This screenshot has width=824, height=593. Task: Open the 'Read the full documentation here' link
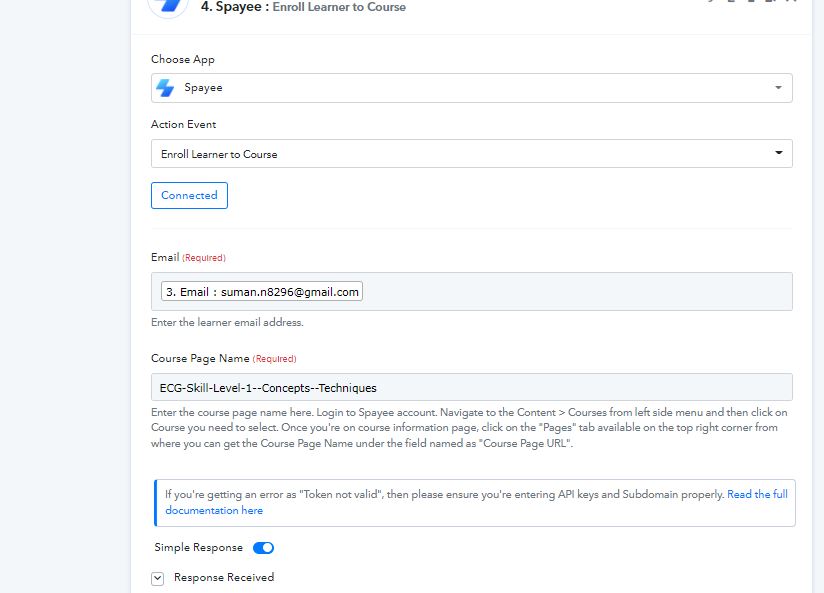(x=757, y=495)
